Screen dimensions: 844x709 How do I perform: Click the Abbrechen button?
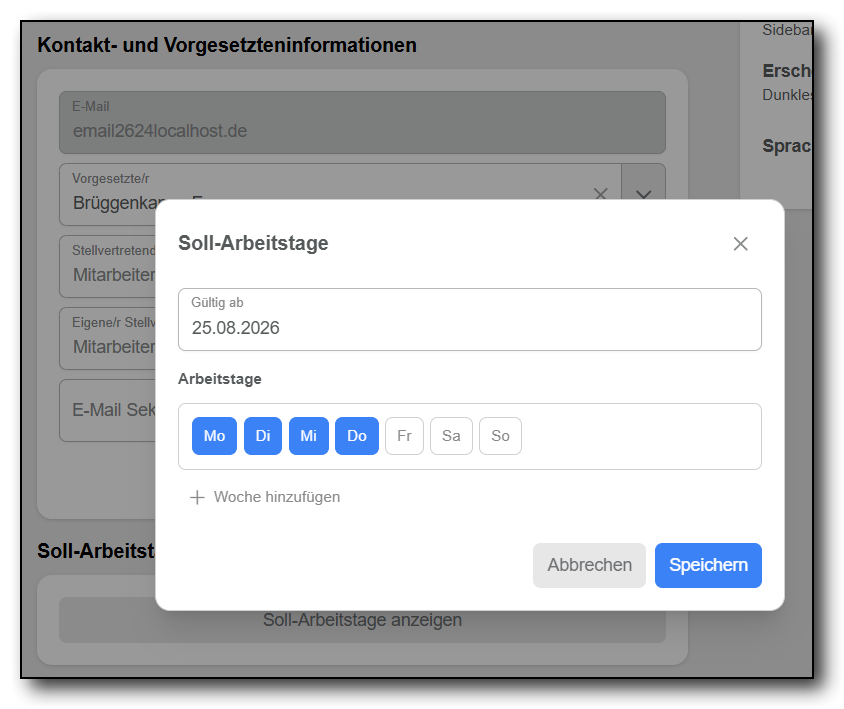pyautogui.click(x=589, y=565)
